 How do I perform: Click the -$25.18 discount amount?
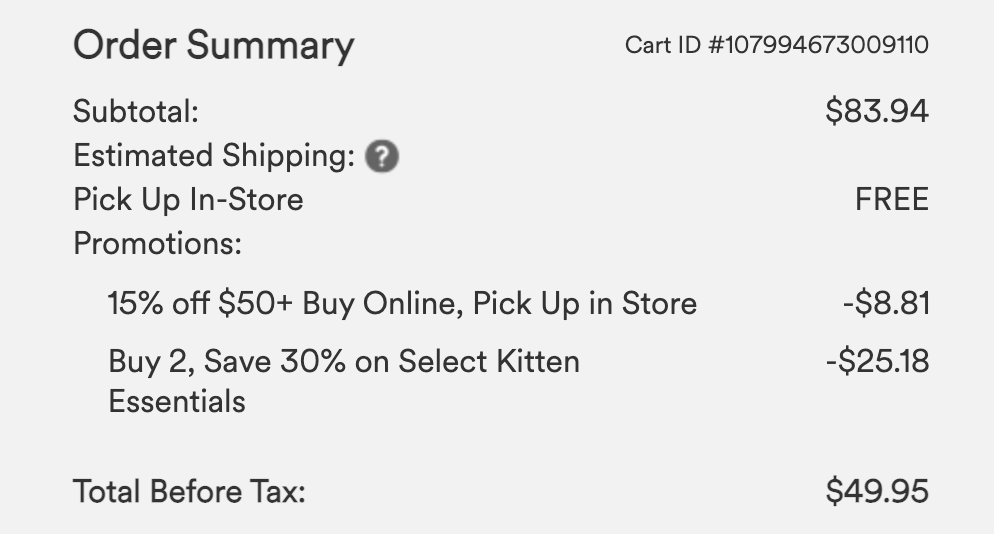[x=878, y=361]
